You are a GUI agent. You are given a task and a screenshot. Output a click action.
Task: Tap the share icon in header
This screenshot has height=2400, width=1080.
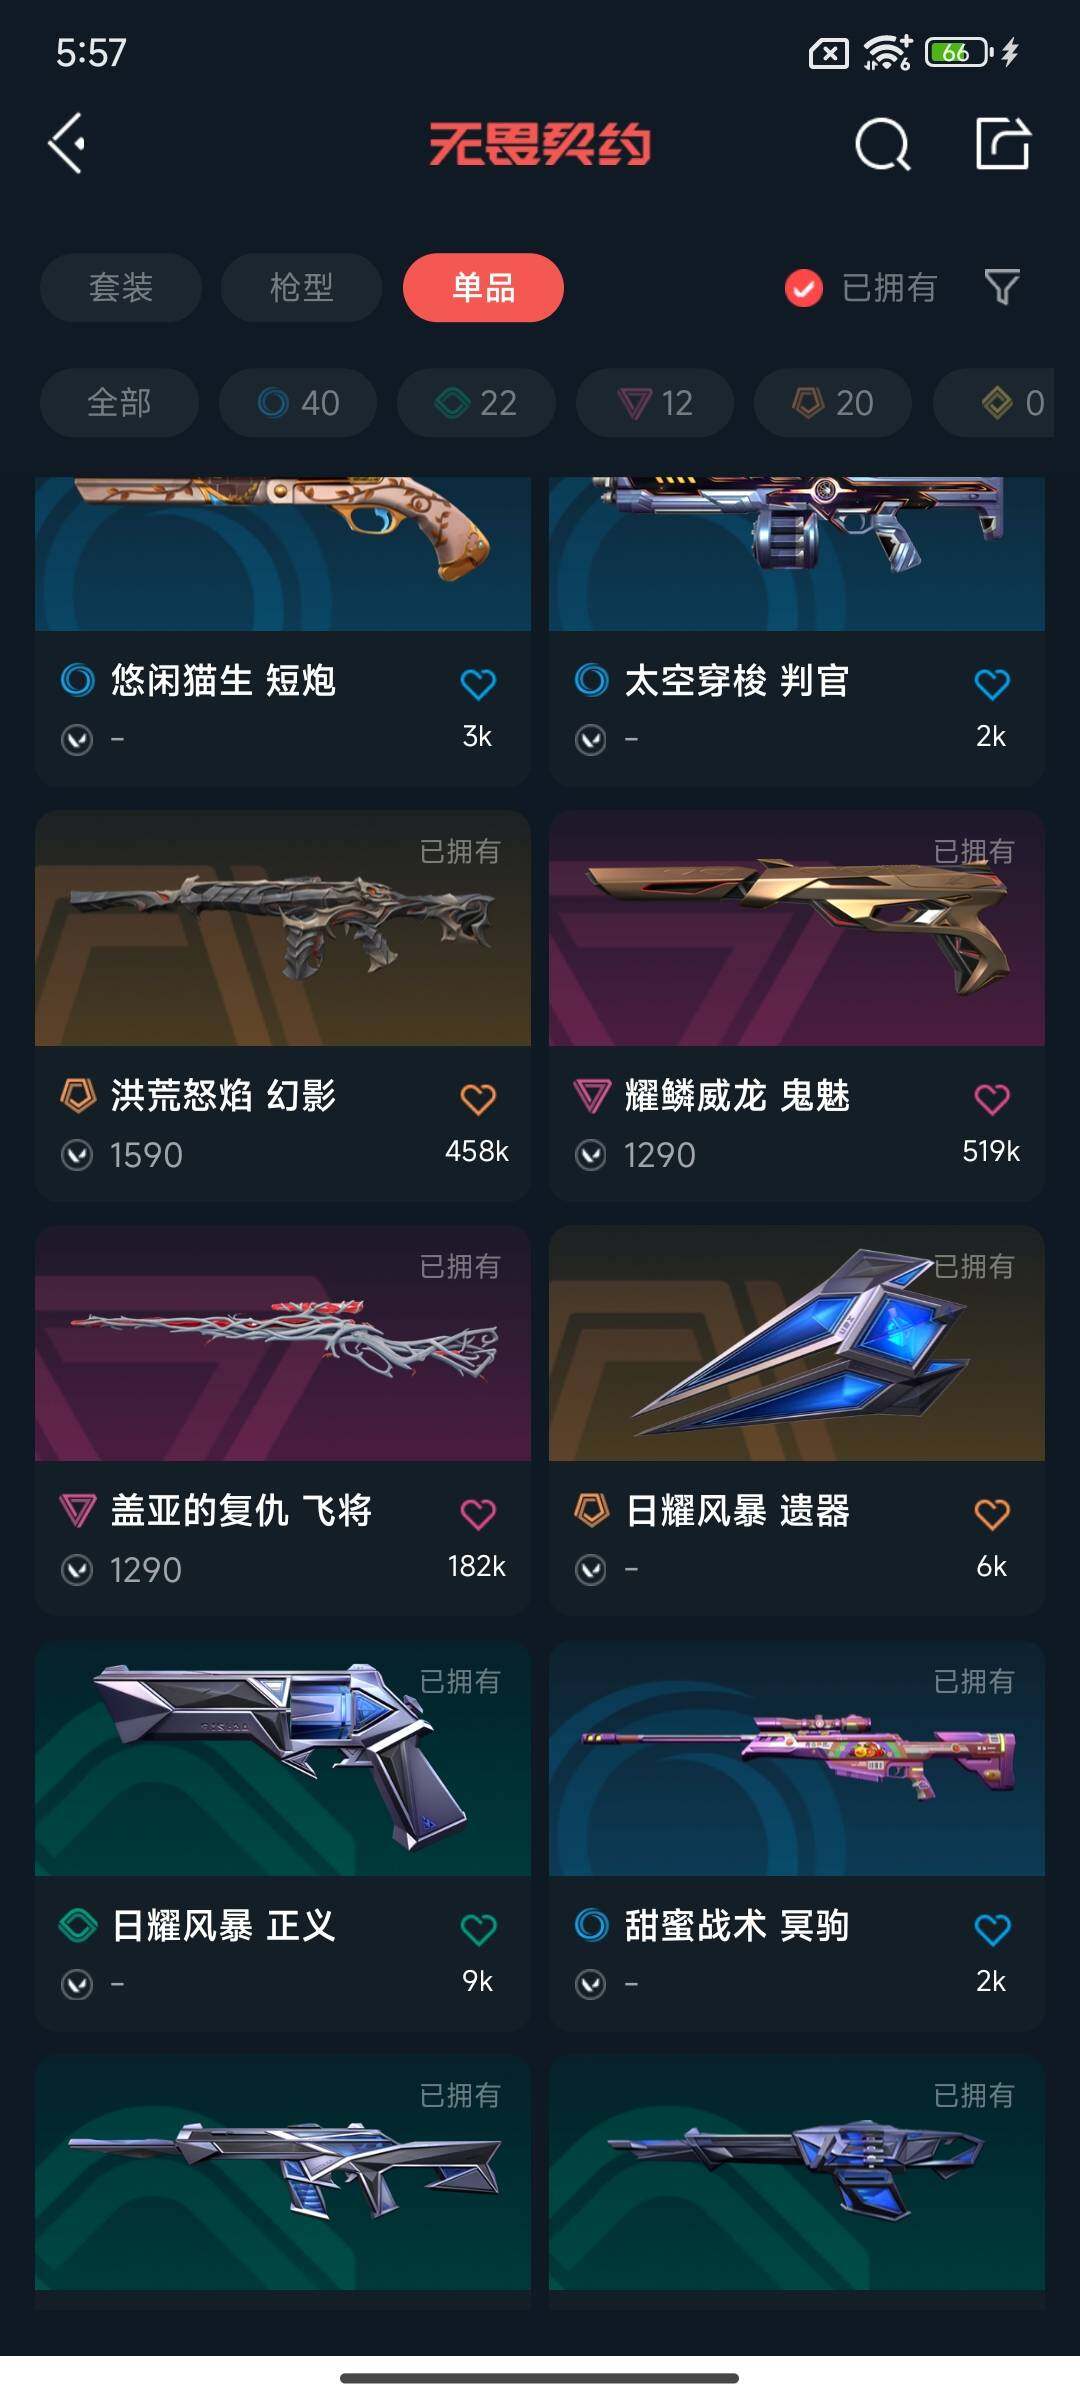(x=1003, y=143)
